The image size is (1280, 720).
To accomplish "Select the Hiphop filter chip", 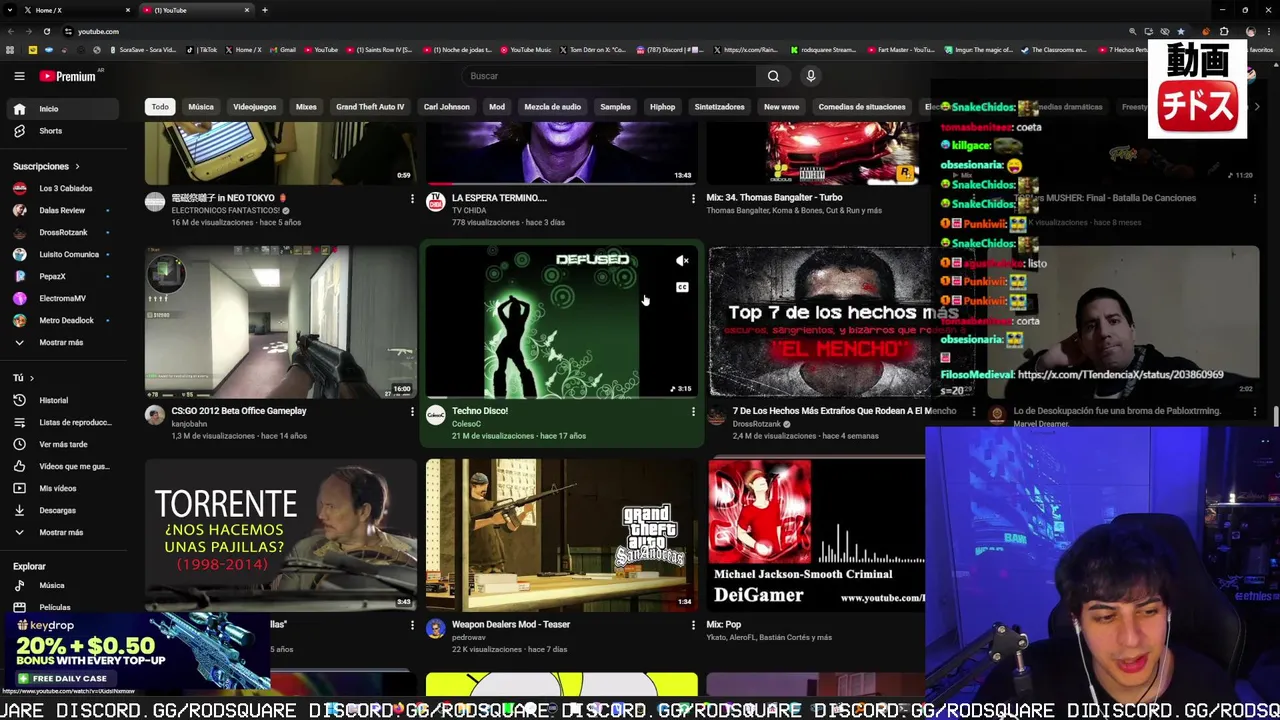I will pos(662,107).
